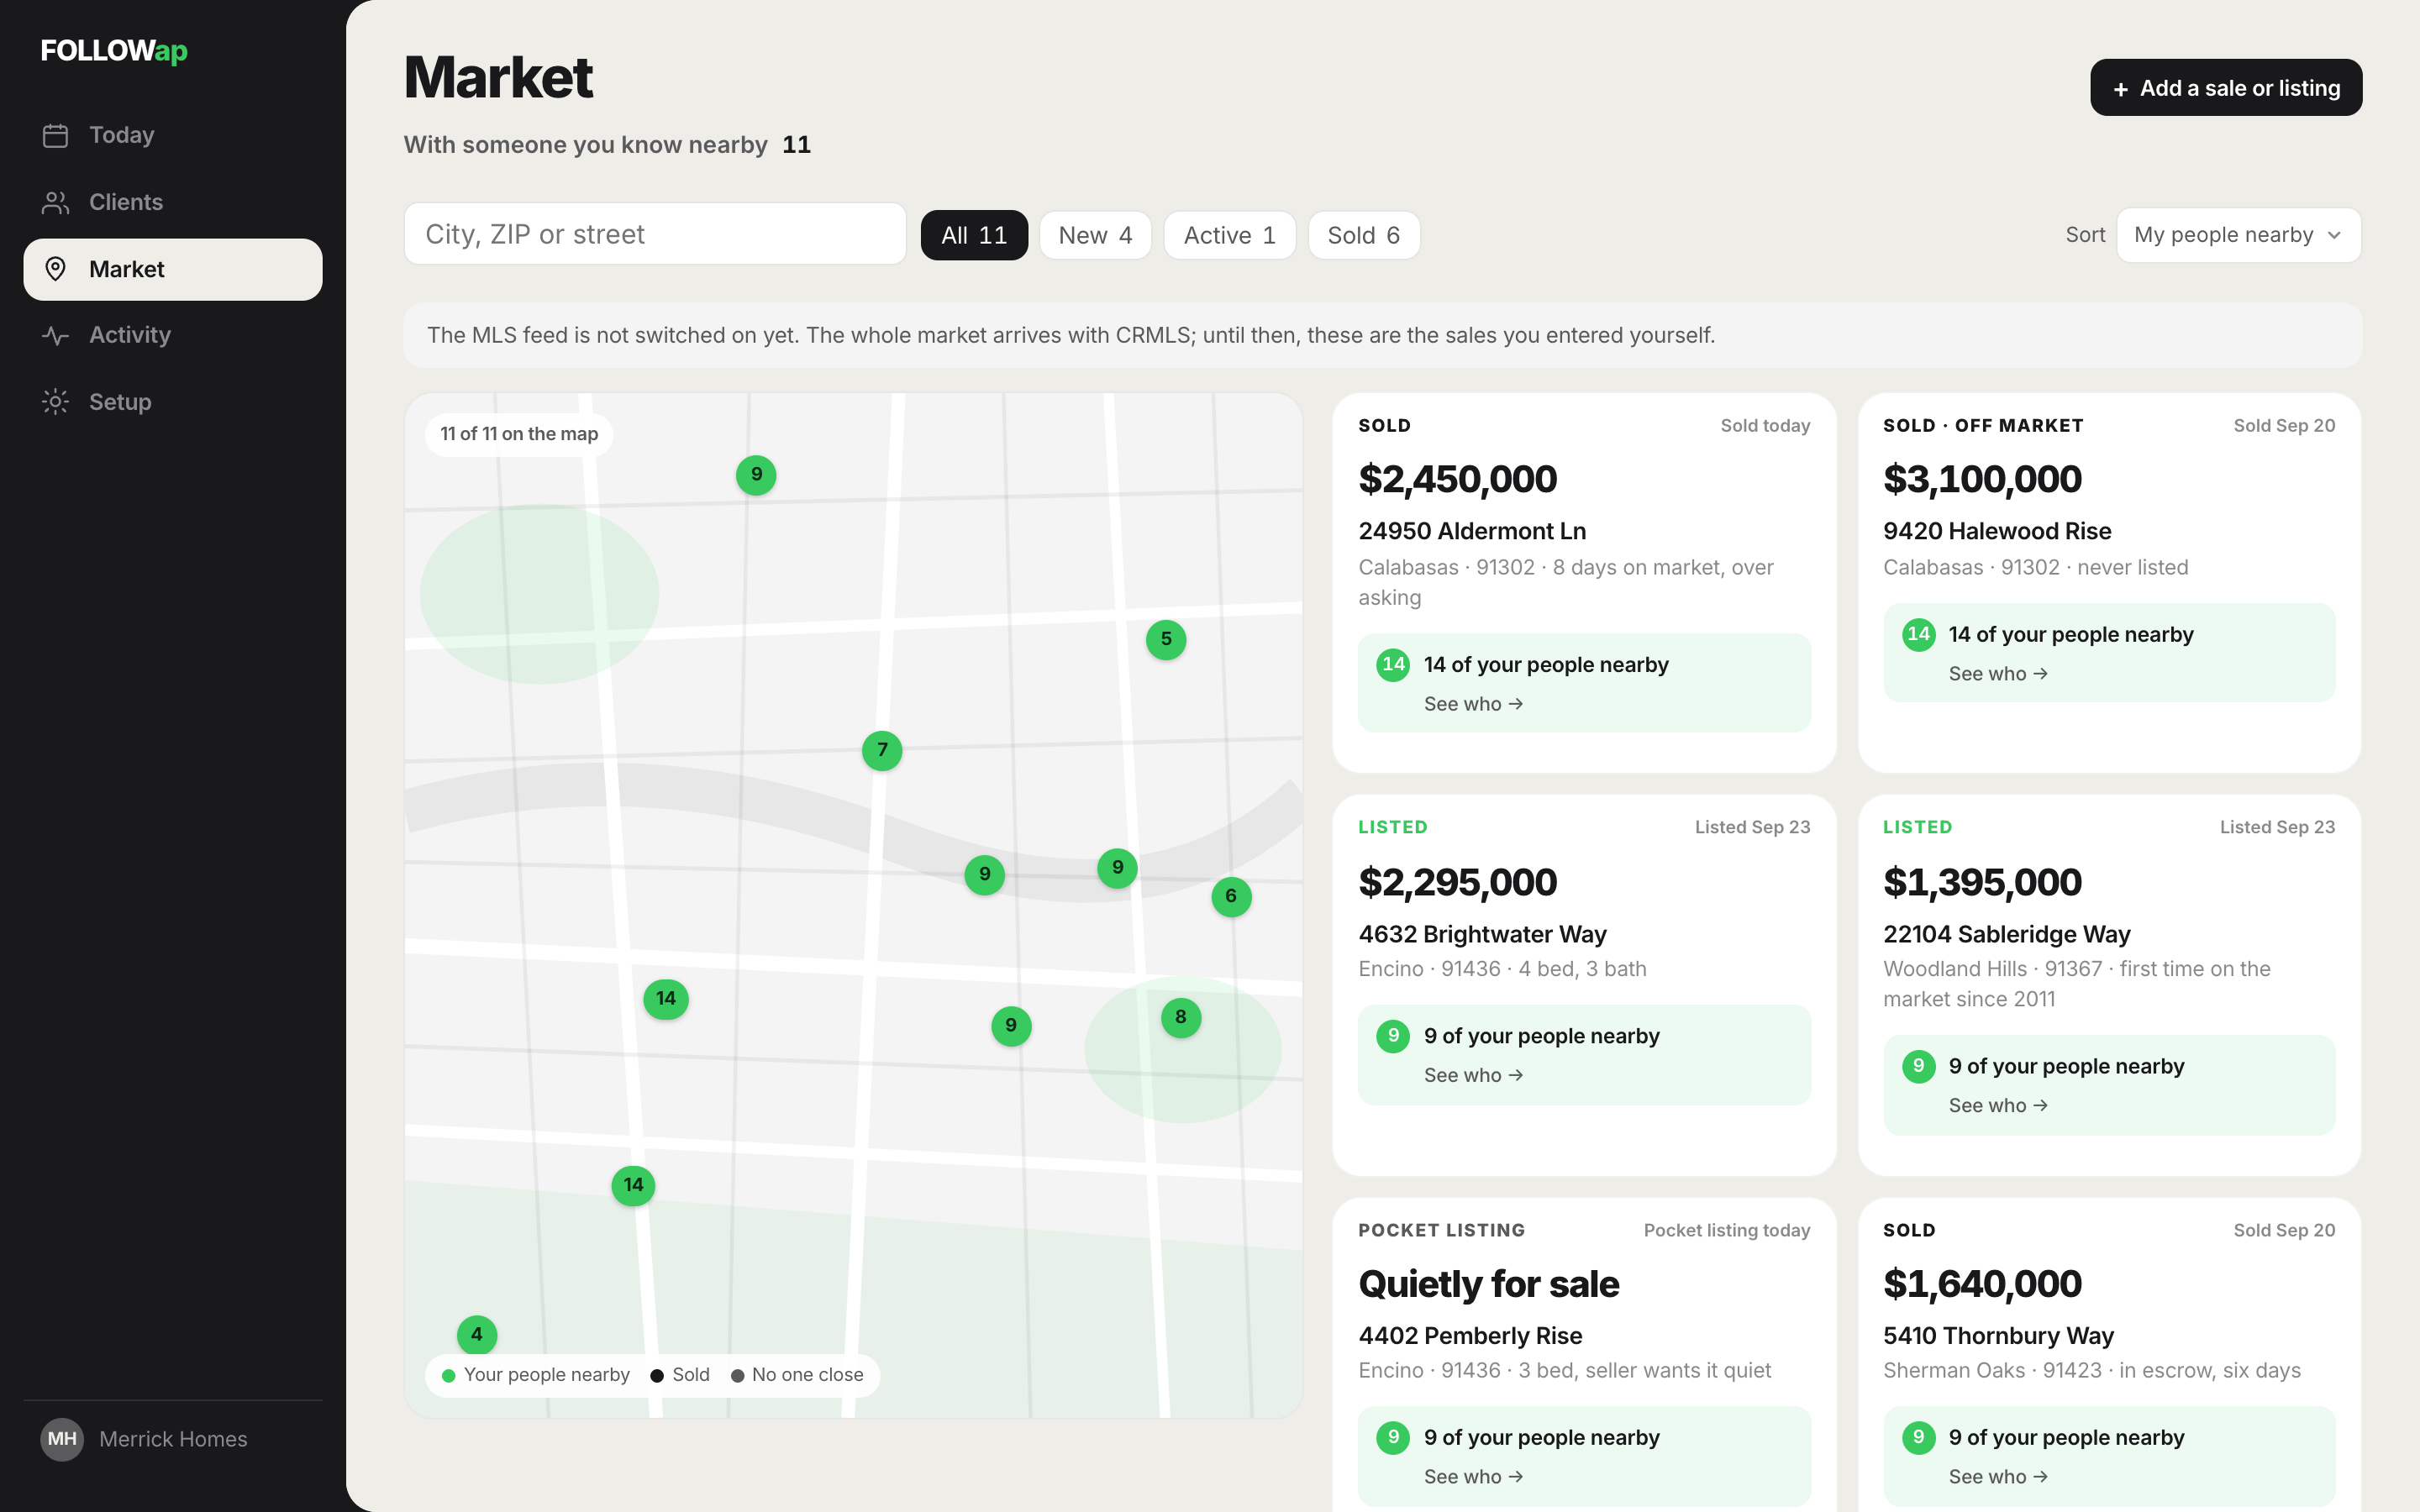Click the 14 badge on Aldermont Ln card
The image size is (2420, 1512).
point(1393,665)
